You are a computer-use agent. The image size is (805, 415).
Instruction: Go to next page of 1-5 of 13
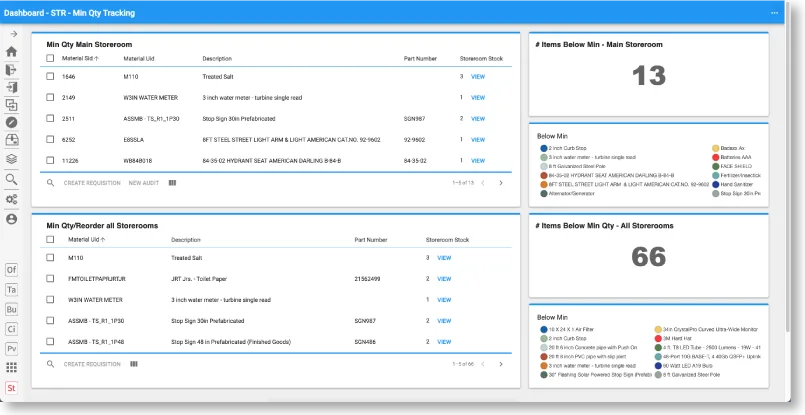tap(501, 183)
